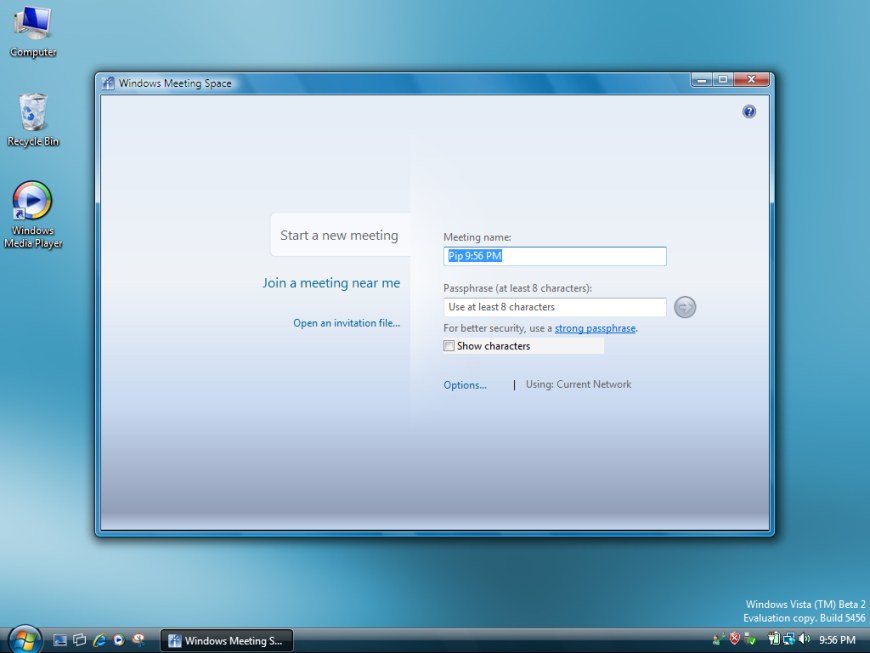Click the circular go arrow button beside passphrase

click(685, 307)
